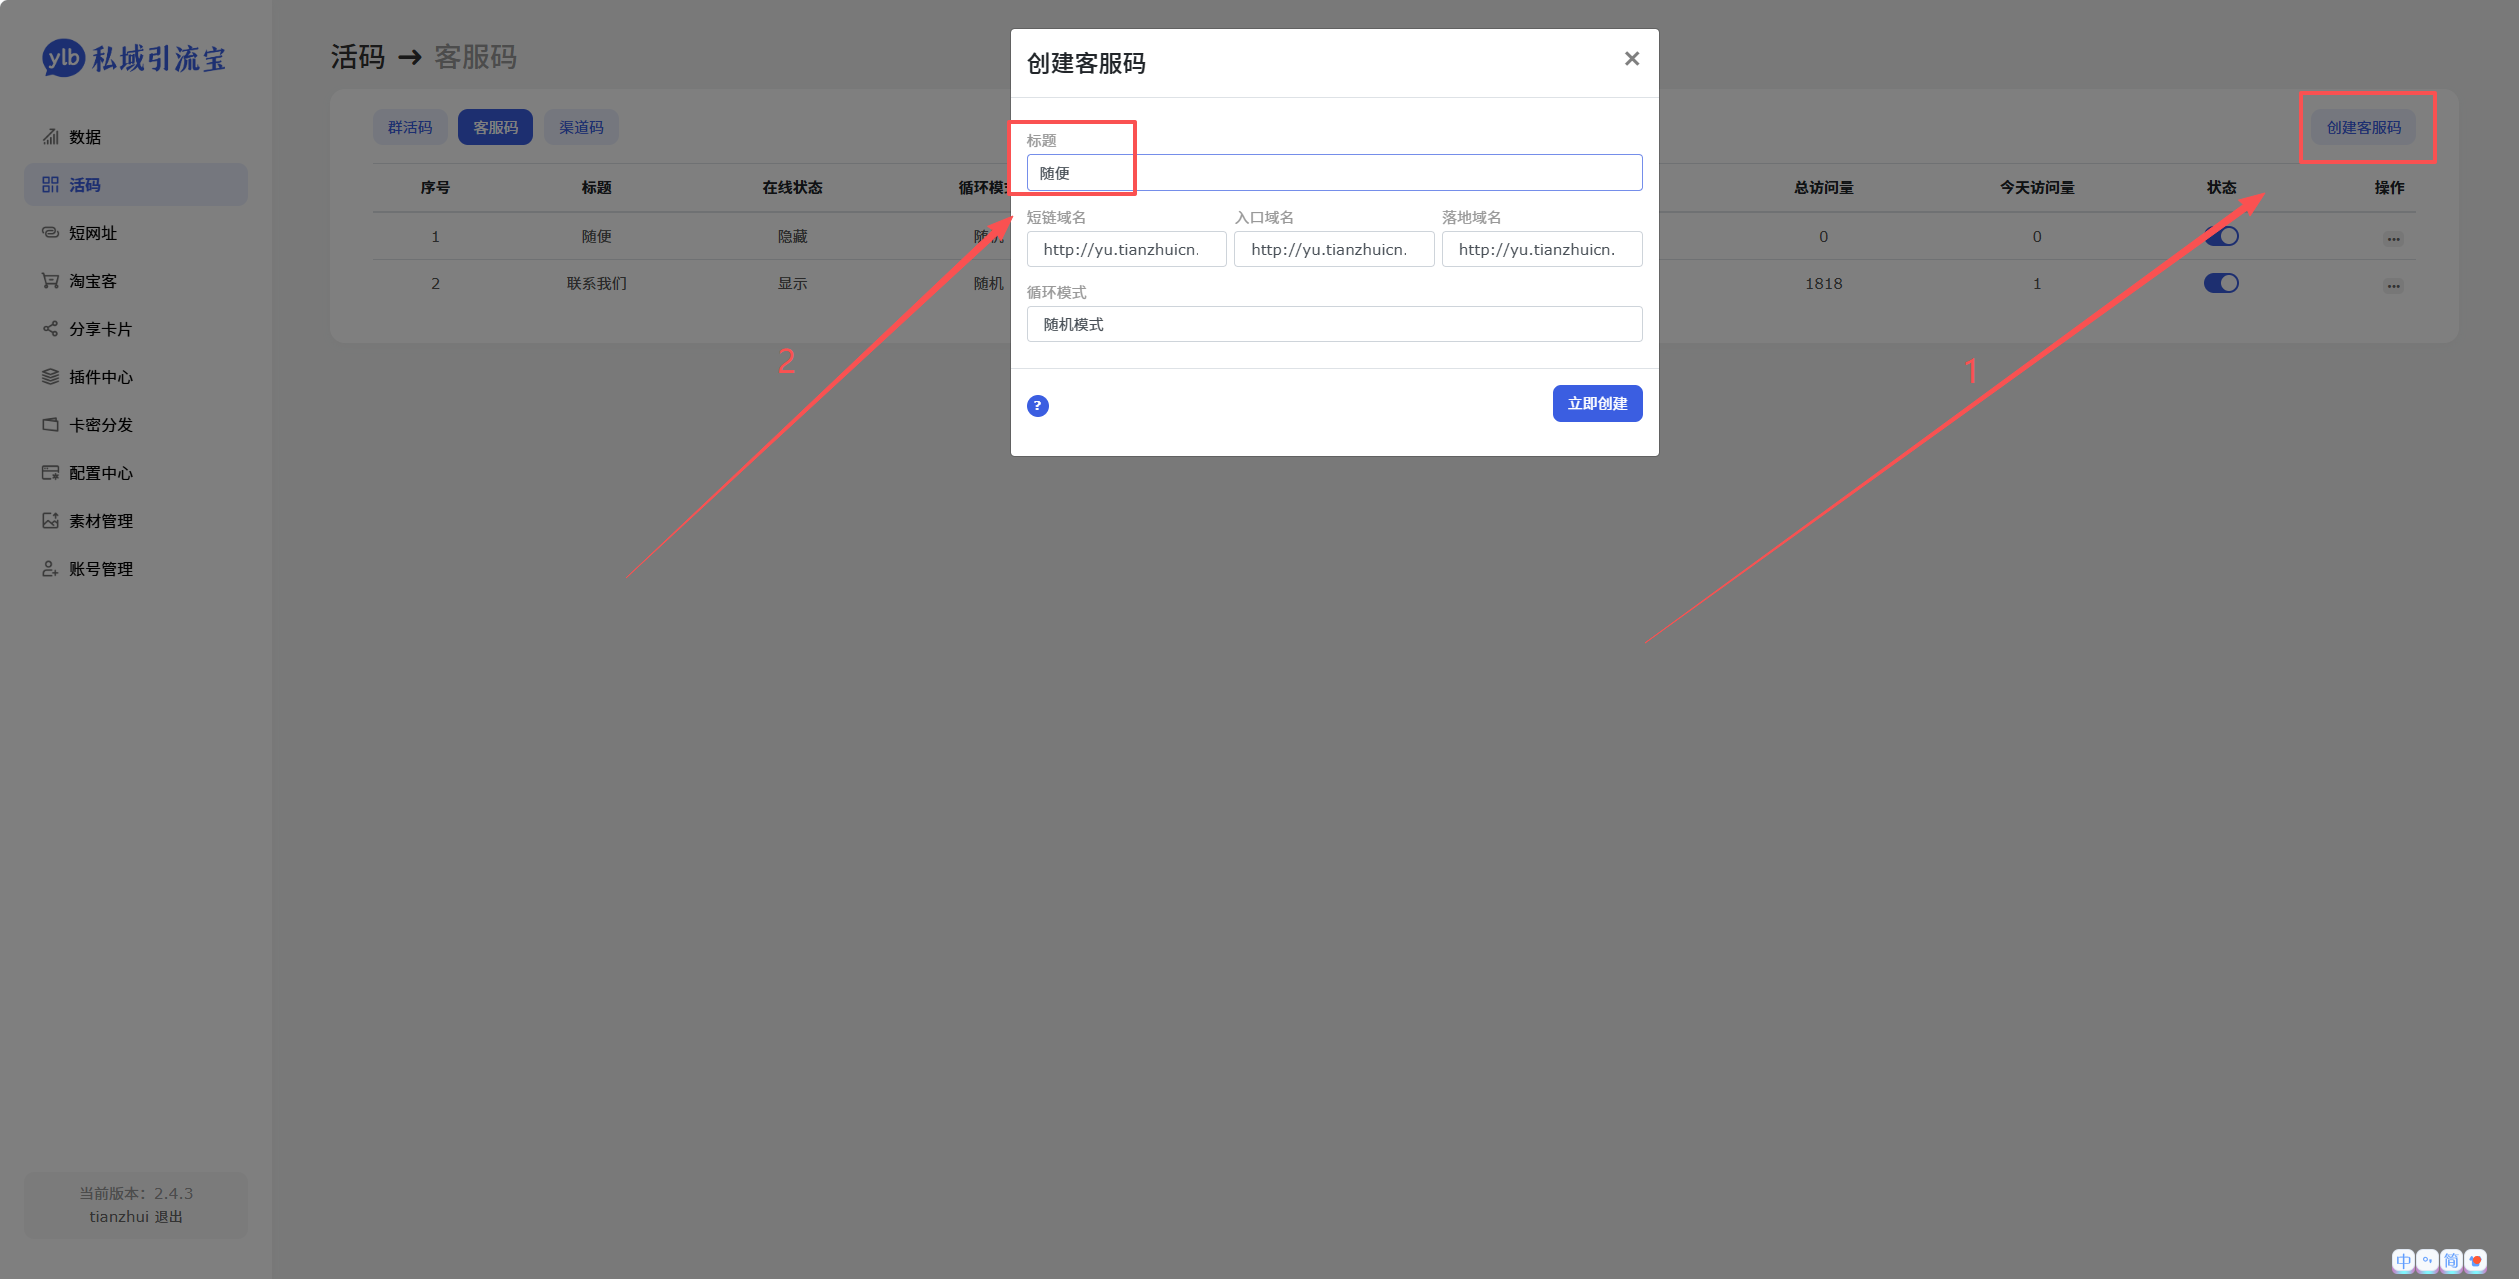Click the 创建客服码 button at top right

coord(2363,127)
